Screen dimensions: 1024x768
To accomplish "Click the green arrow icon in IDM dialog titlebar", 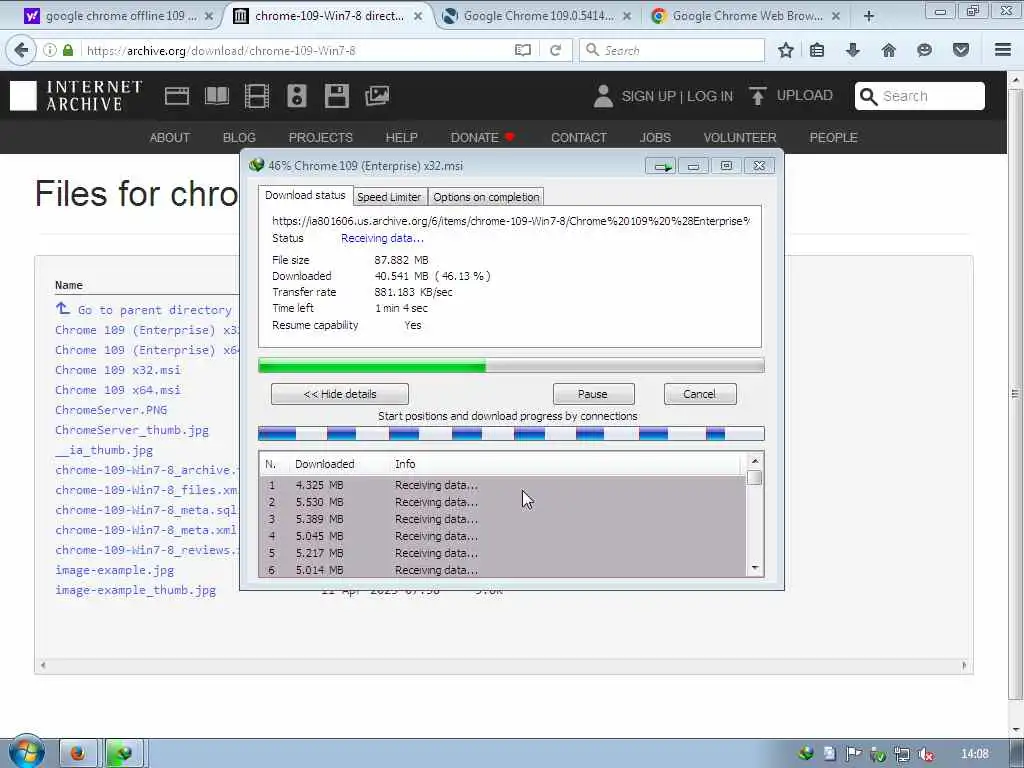I will pos(661,167).
